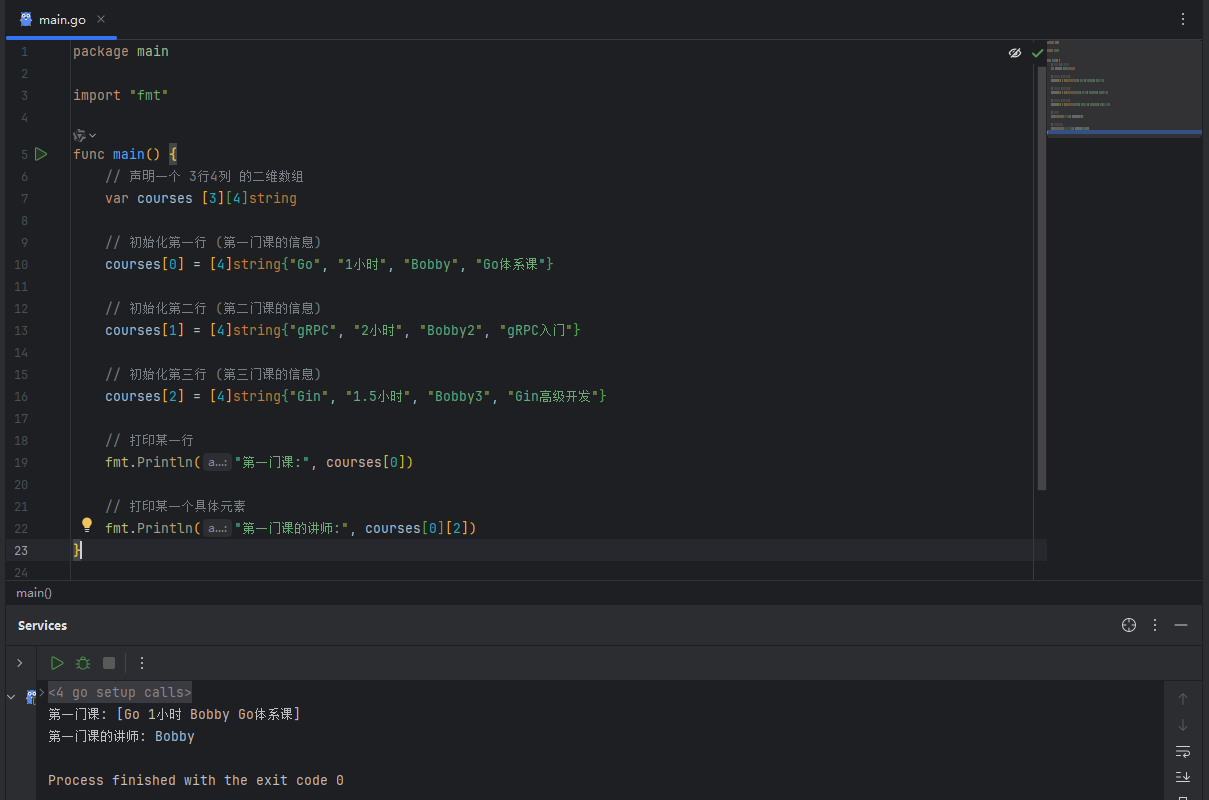Click the Go gopher icon on main.go tab

point(26,19)
